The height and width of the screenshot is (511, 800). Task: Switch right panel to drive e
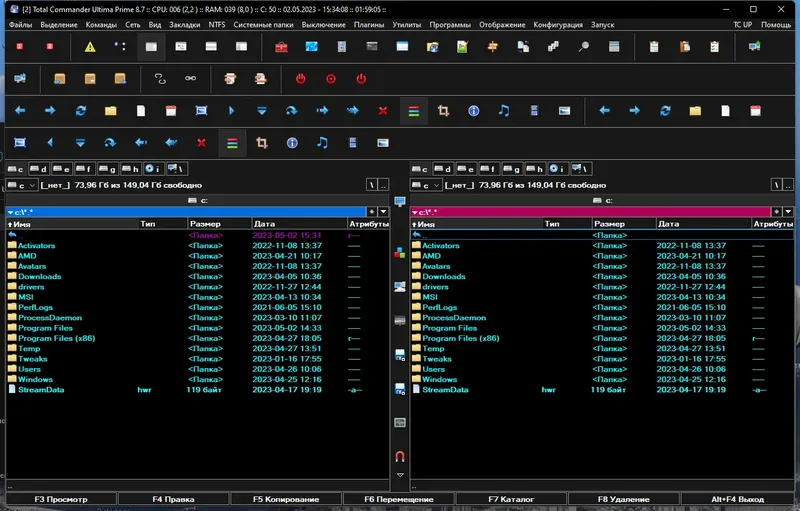[x=465, y=169]
